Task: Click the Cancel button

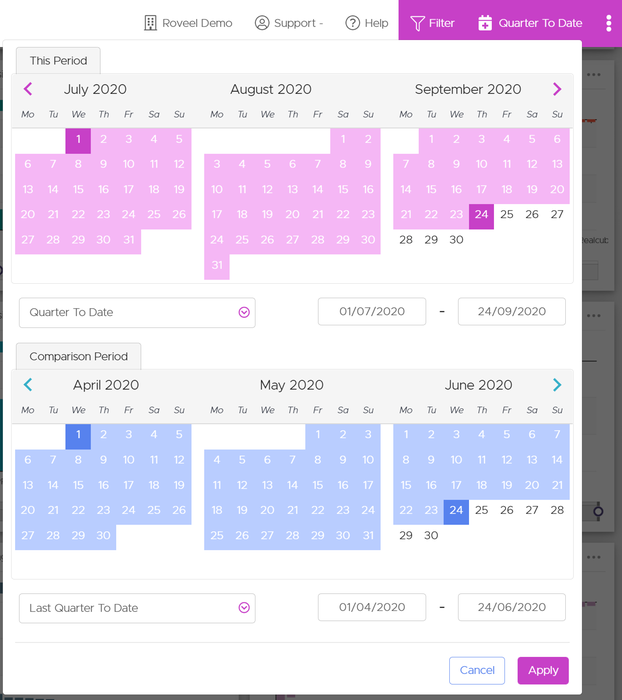Action: click(x=477, y=670)
